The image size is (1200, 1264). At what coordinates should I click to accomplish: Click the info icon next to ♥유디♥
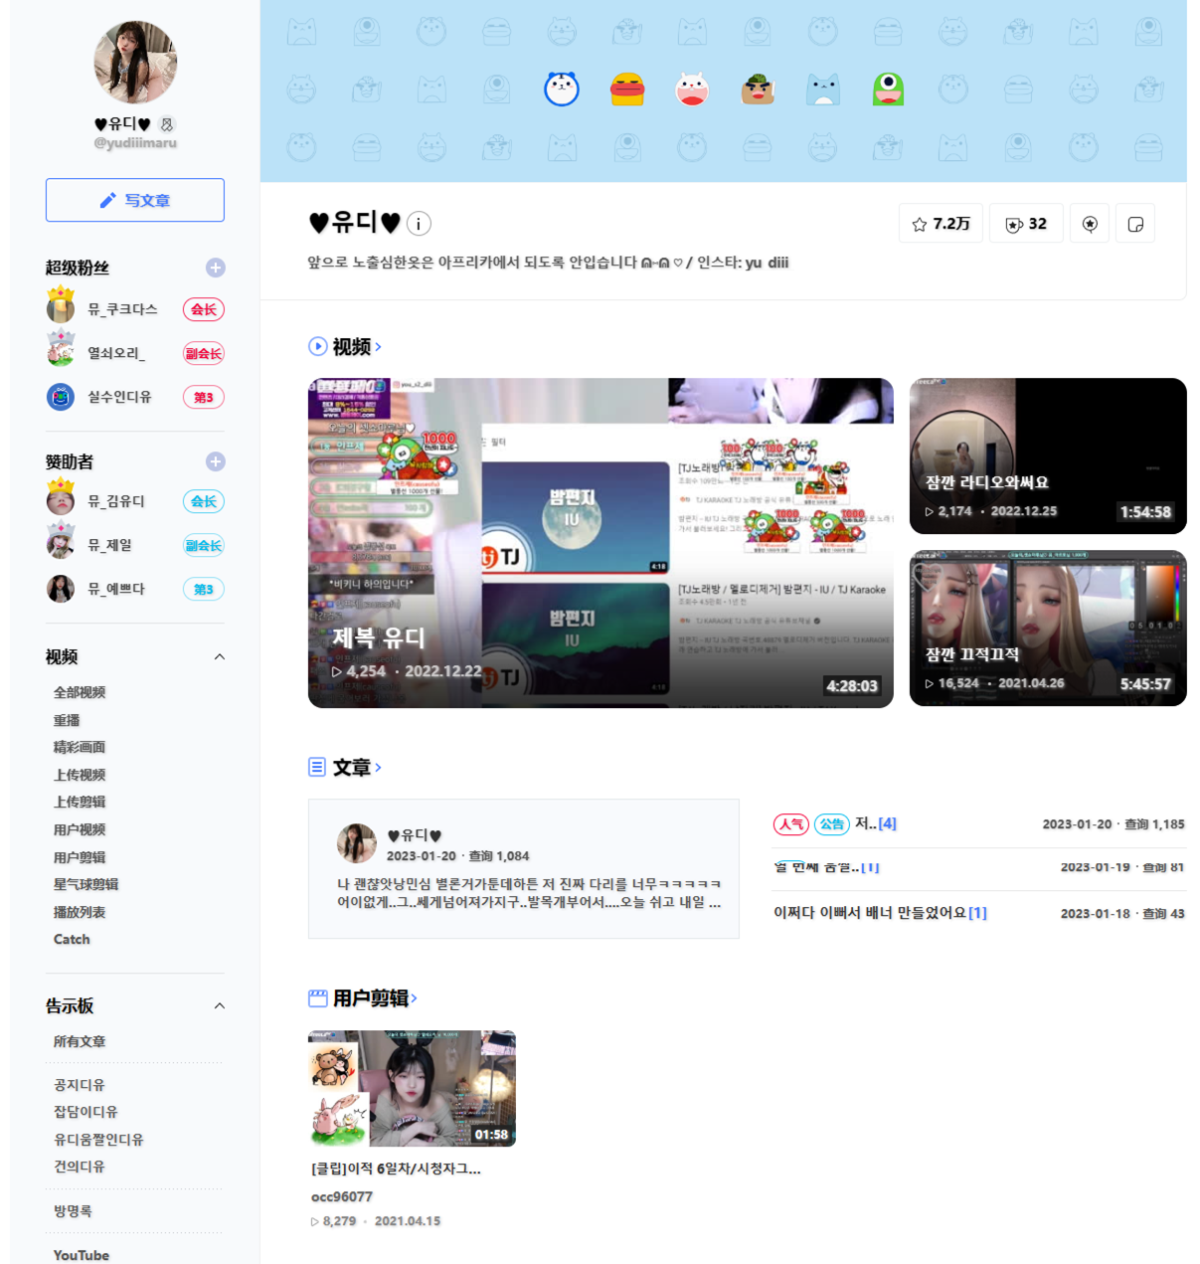click(x=417, y=224)
